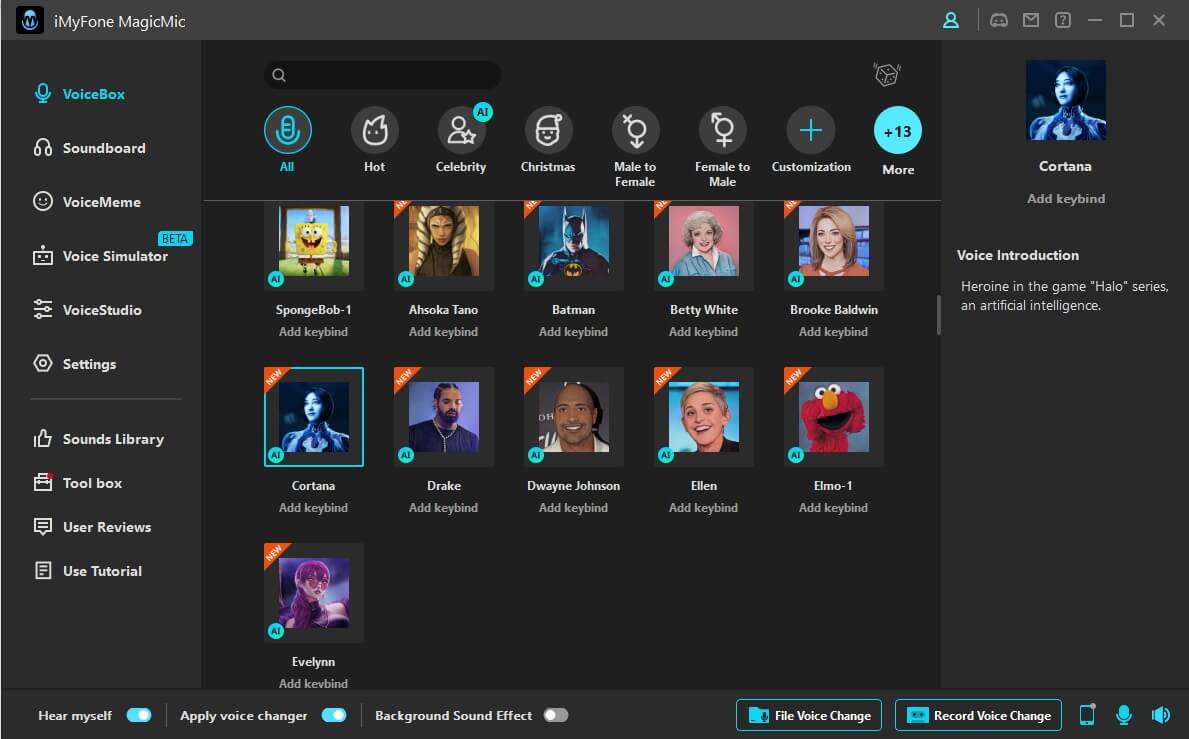Open the Tool box
Screen dimensions: 1189x739
(x=77, y=483)
